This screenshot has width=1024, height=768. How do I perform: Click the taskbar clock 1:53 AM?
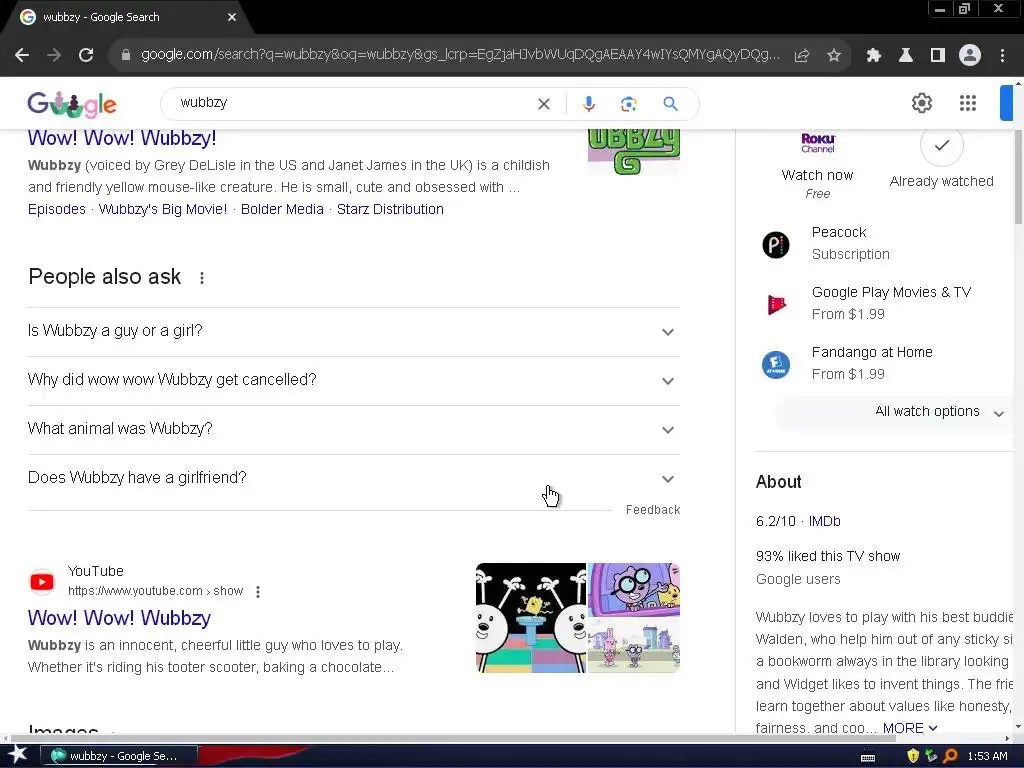pos(987,756)
